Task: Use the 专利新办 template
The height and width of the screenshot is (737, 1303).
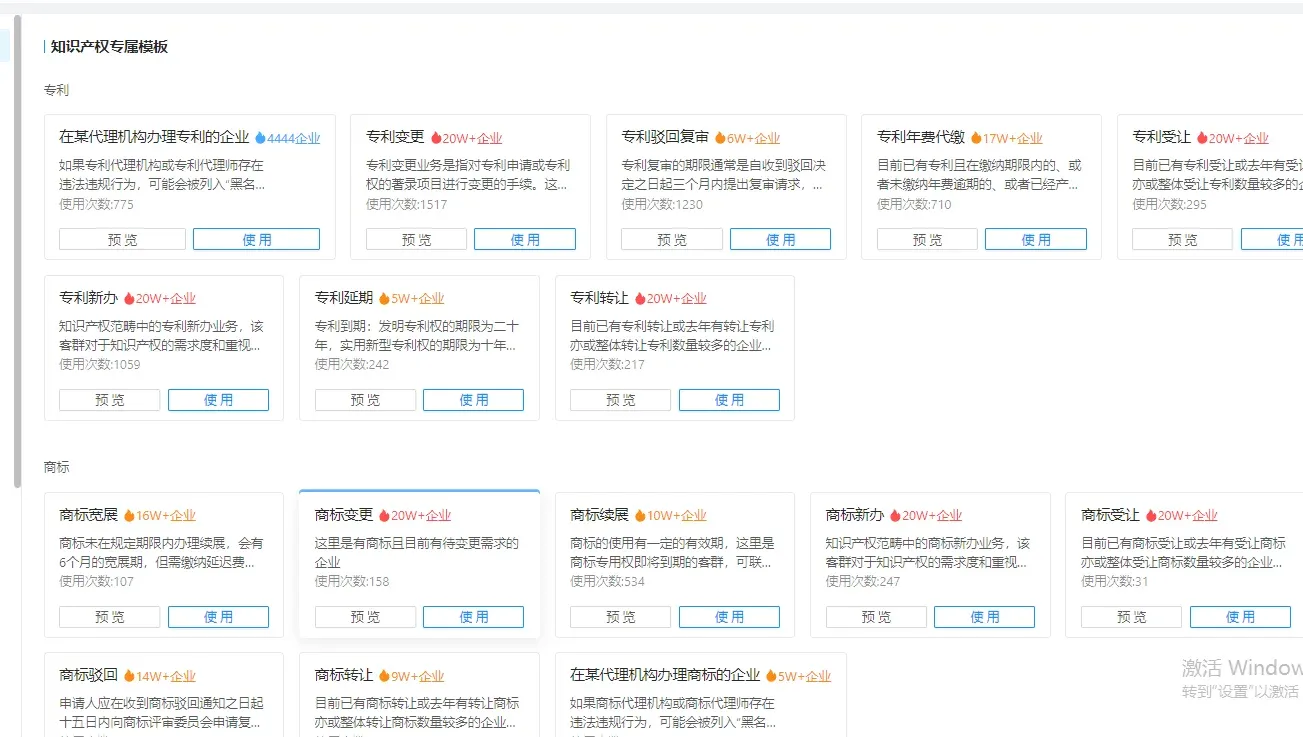Action: 218,400
